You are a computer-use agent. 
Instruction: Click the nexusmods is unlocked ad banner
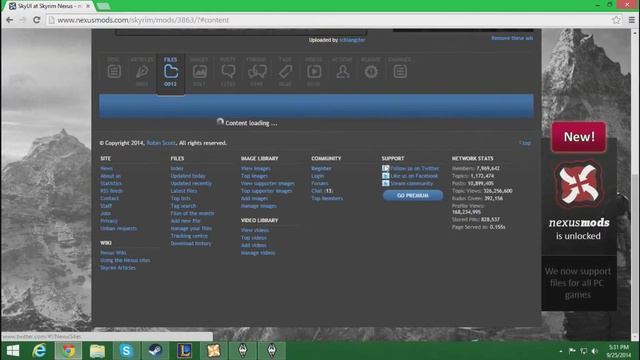pyautogui.click(x=579, y=216)
